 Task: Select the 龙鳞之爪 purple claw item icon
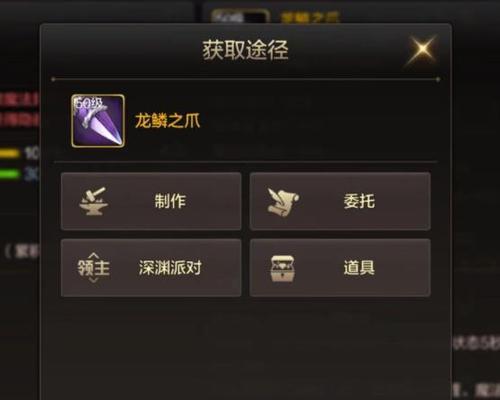pos(98,121)
